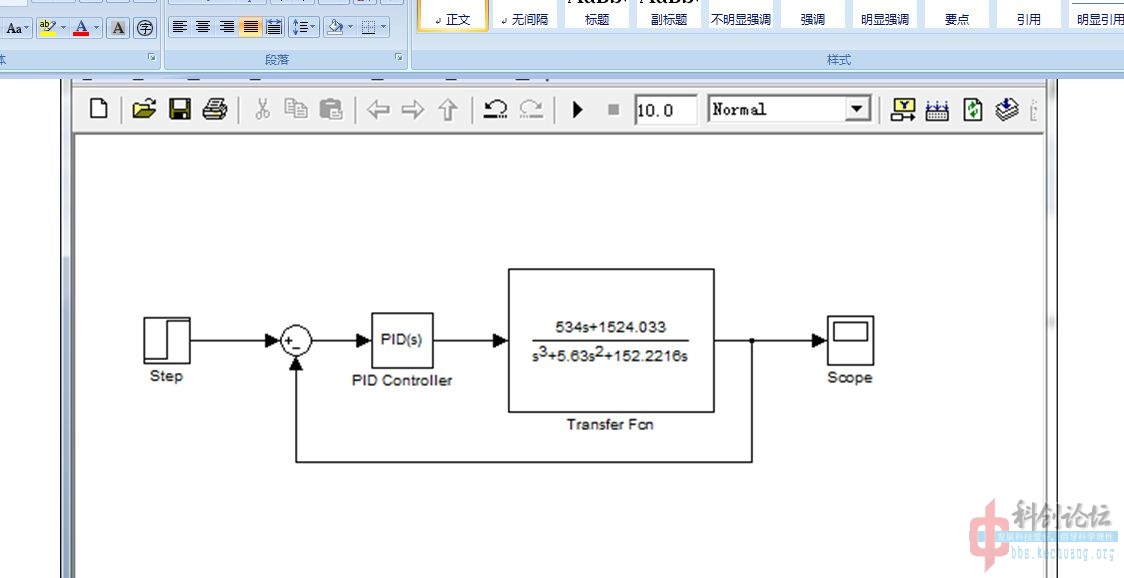Apply the 标题 style
The height and width of the screenshot is (578, 1124).
596,15
